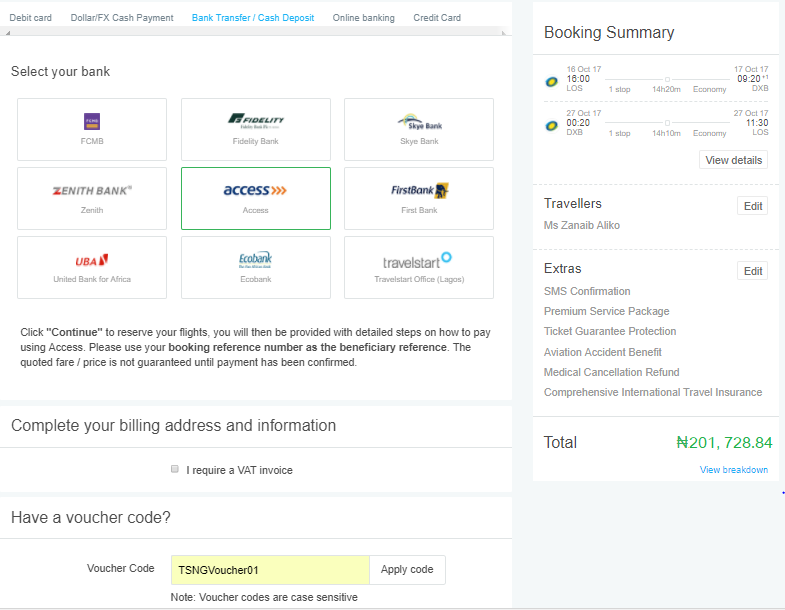Click the tab strip right scroll arrow
The height and width of the screenshot is (610, 785).
pyautogui.click(x=504, y=33)
